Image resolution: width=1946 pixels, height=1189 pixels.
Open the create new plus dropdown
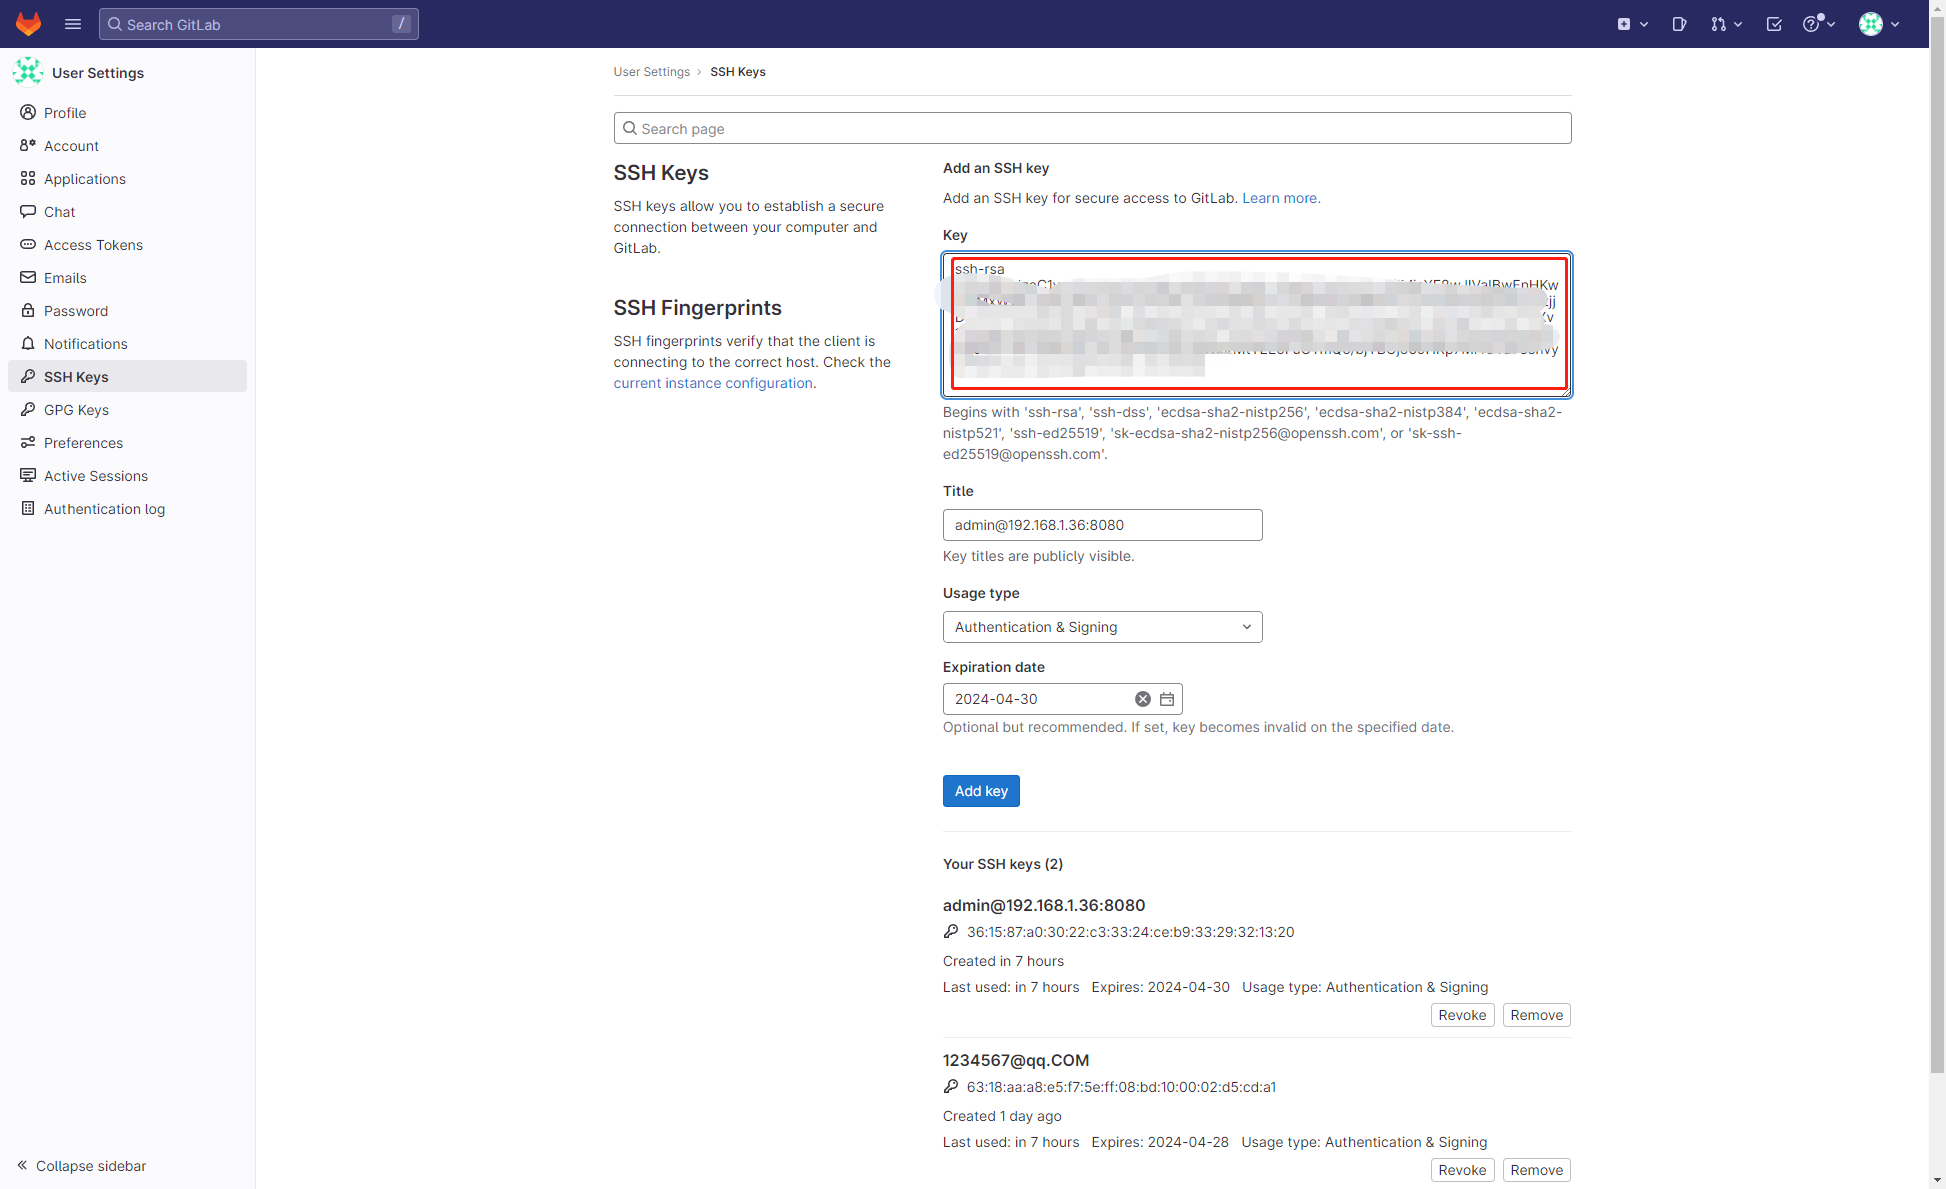(1632, 24)
